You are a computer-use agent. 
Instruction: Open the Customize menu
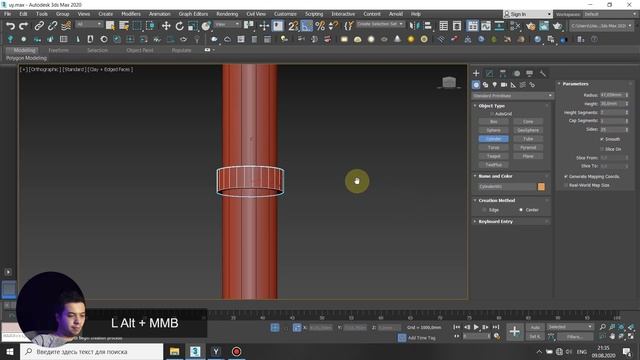pos(285,14)
